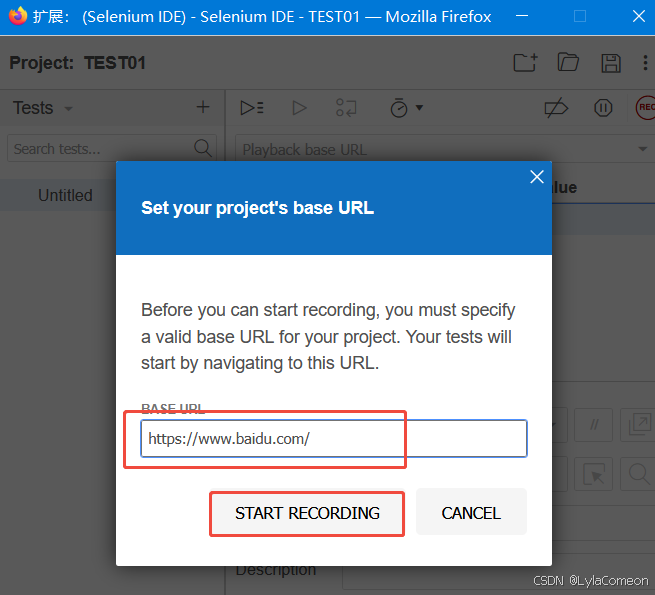Expand Playback base URL dropdown arrow
The image size is (655, 595).
point(643,149)
